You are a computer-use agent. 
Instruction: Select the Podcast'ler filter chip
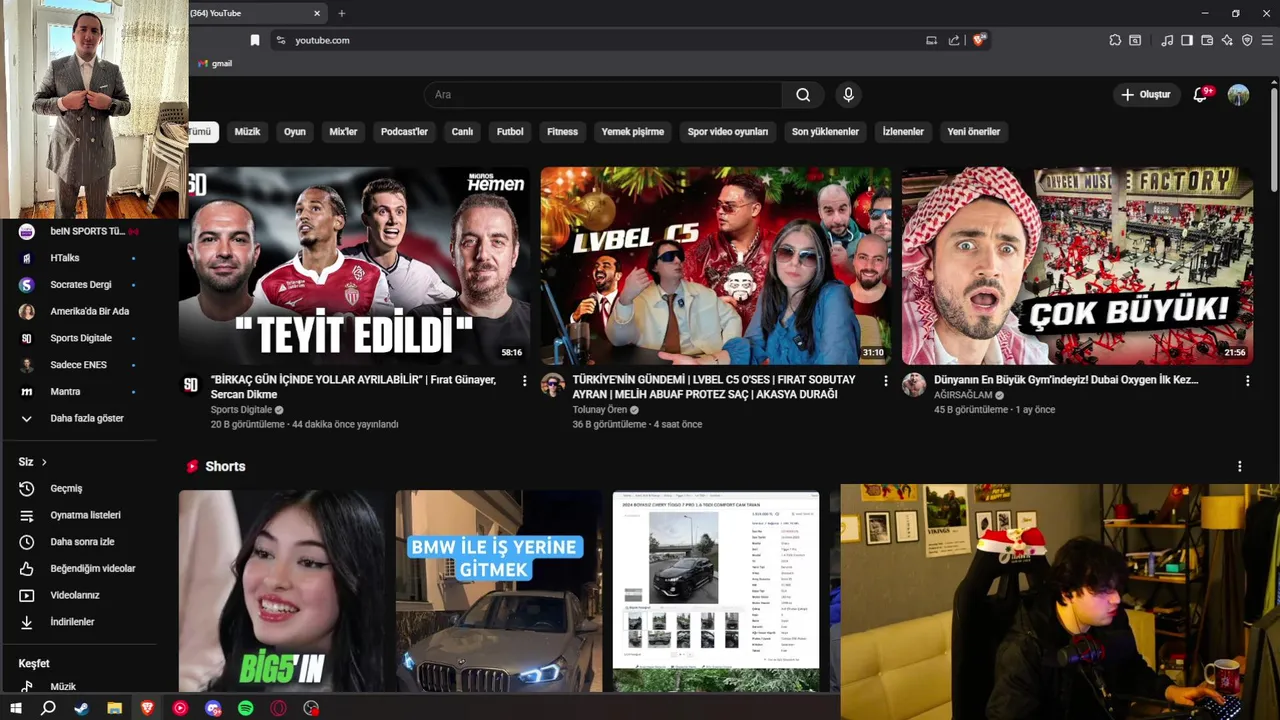404,131
